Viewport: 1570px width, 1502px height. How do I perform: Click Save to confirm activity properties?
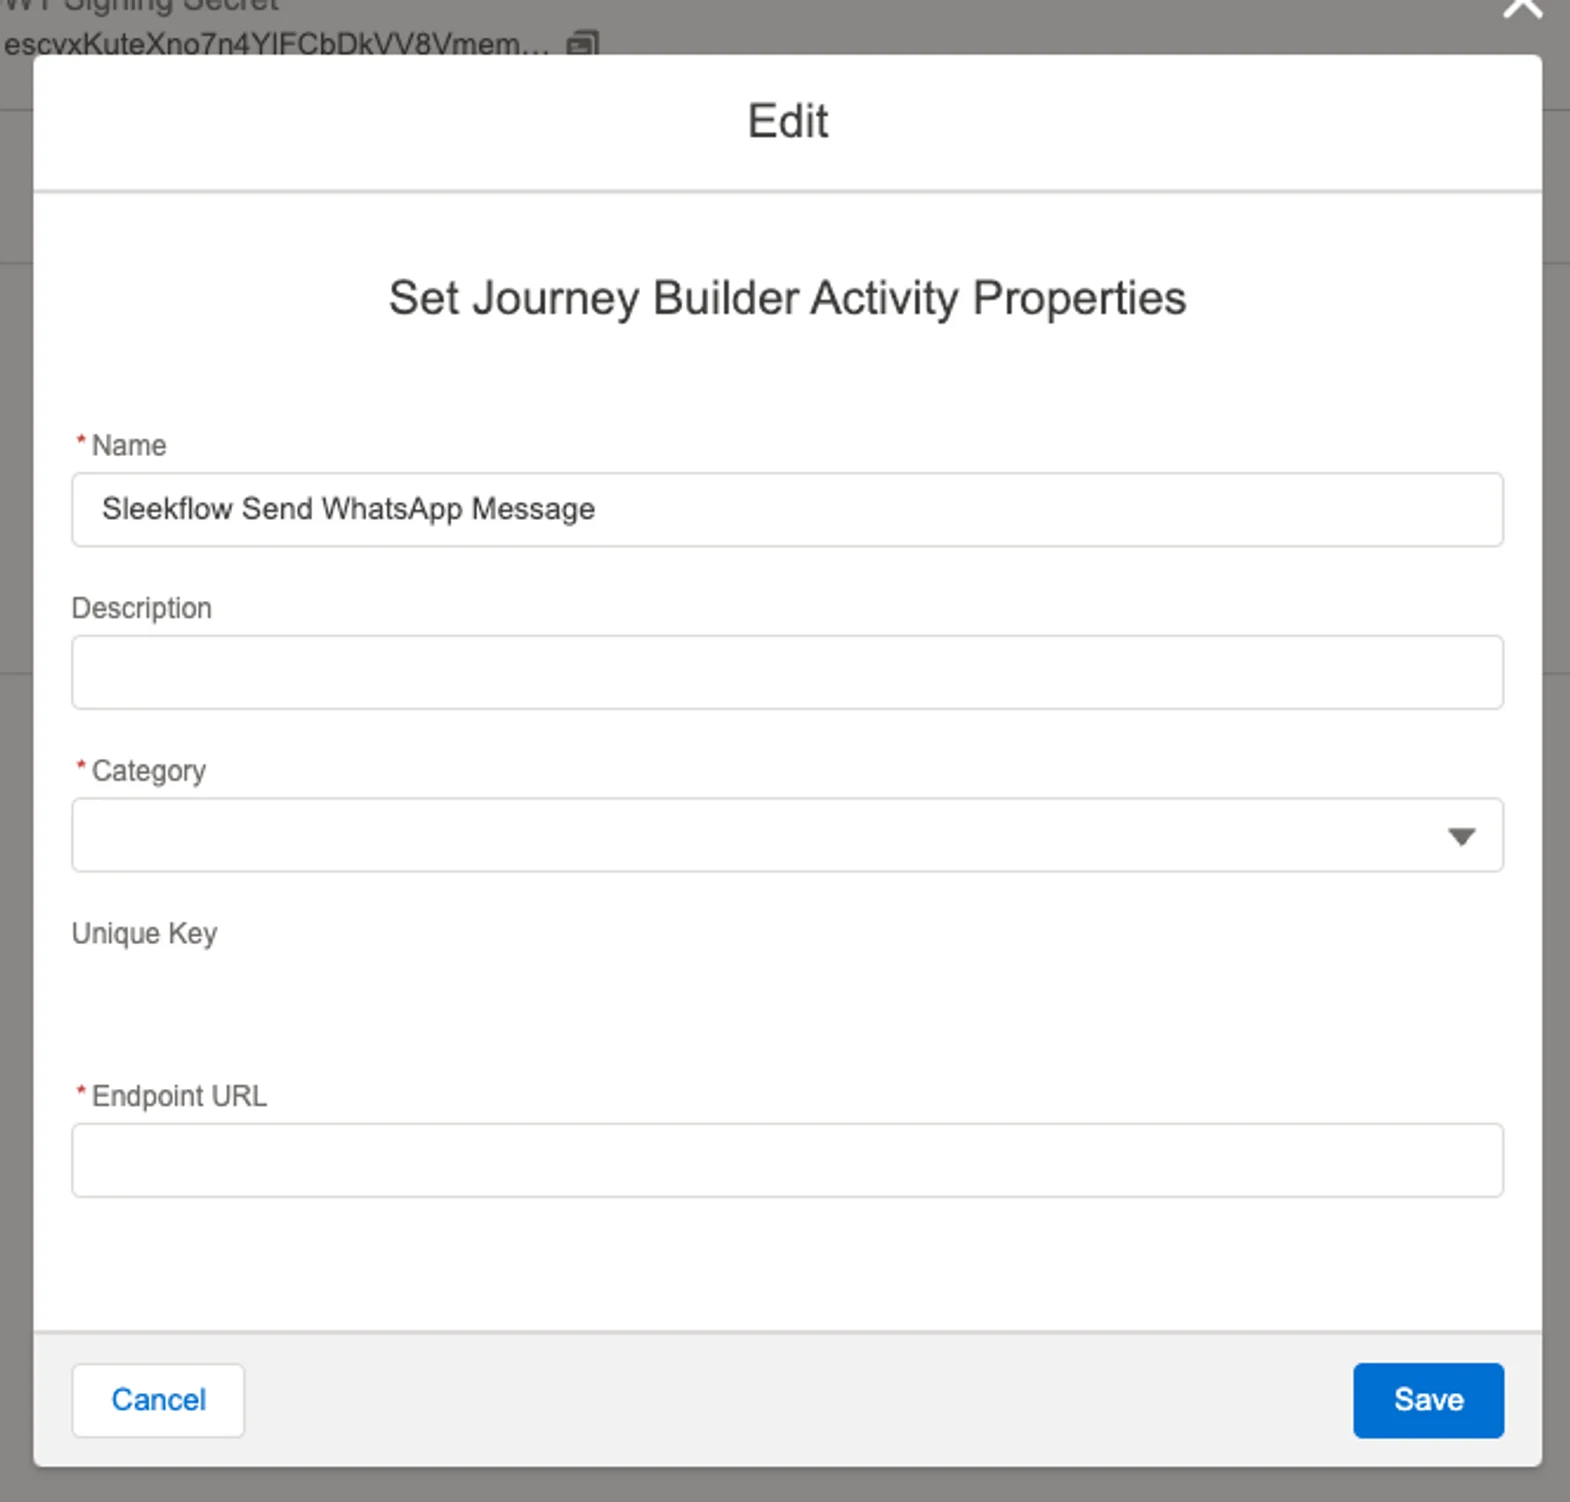[x=1428, y=1400]
